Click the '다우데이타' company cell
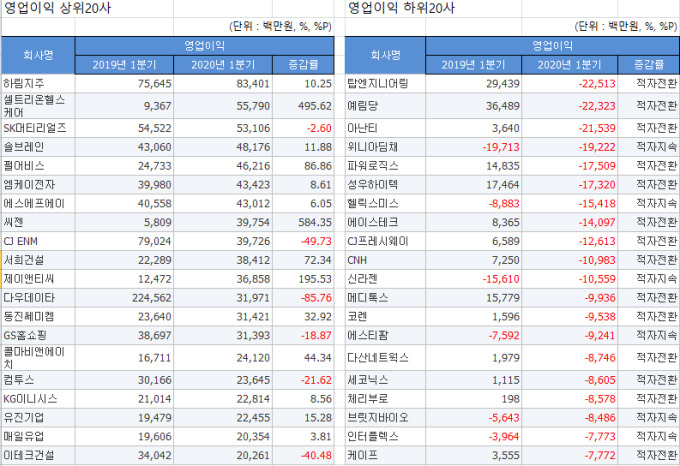The width and height of the screenshot is (680, 466). click(38, 298)
